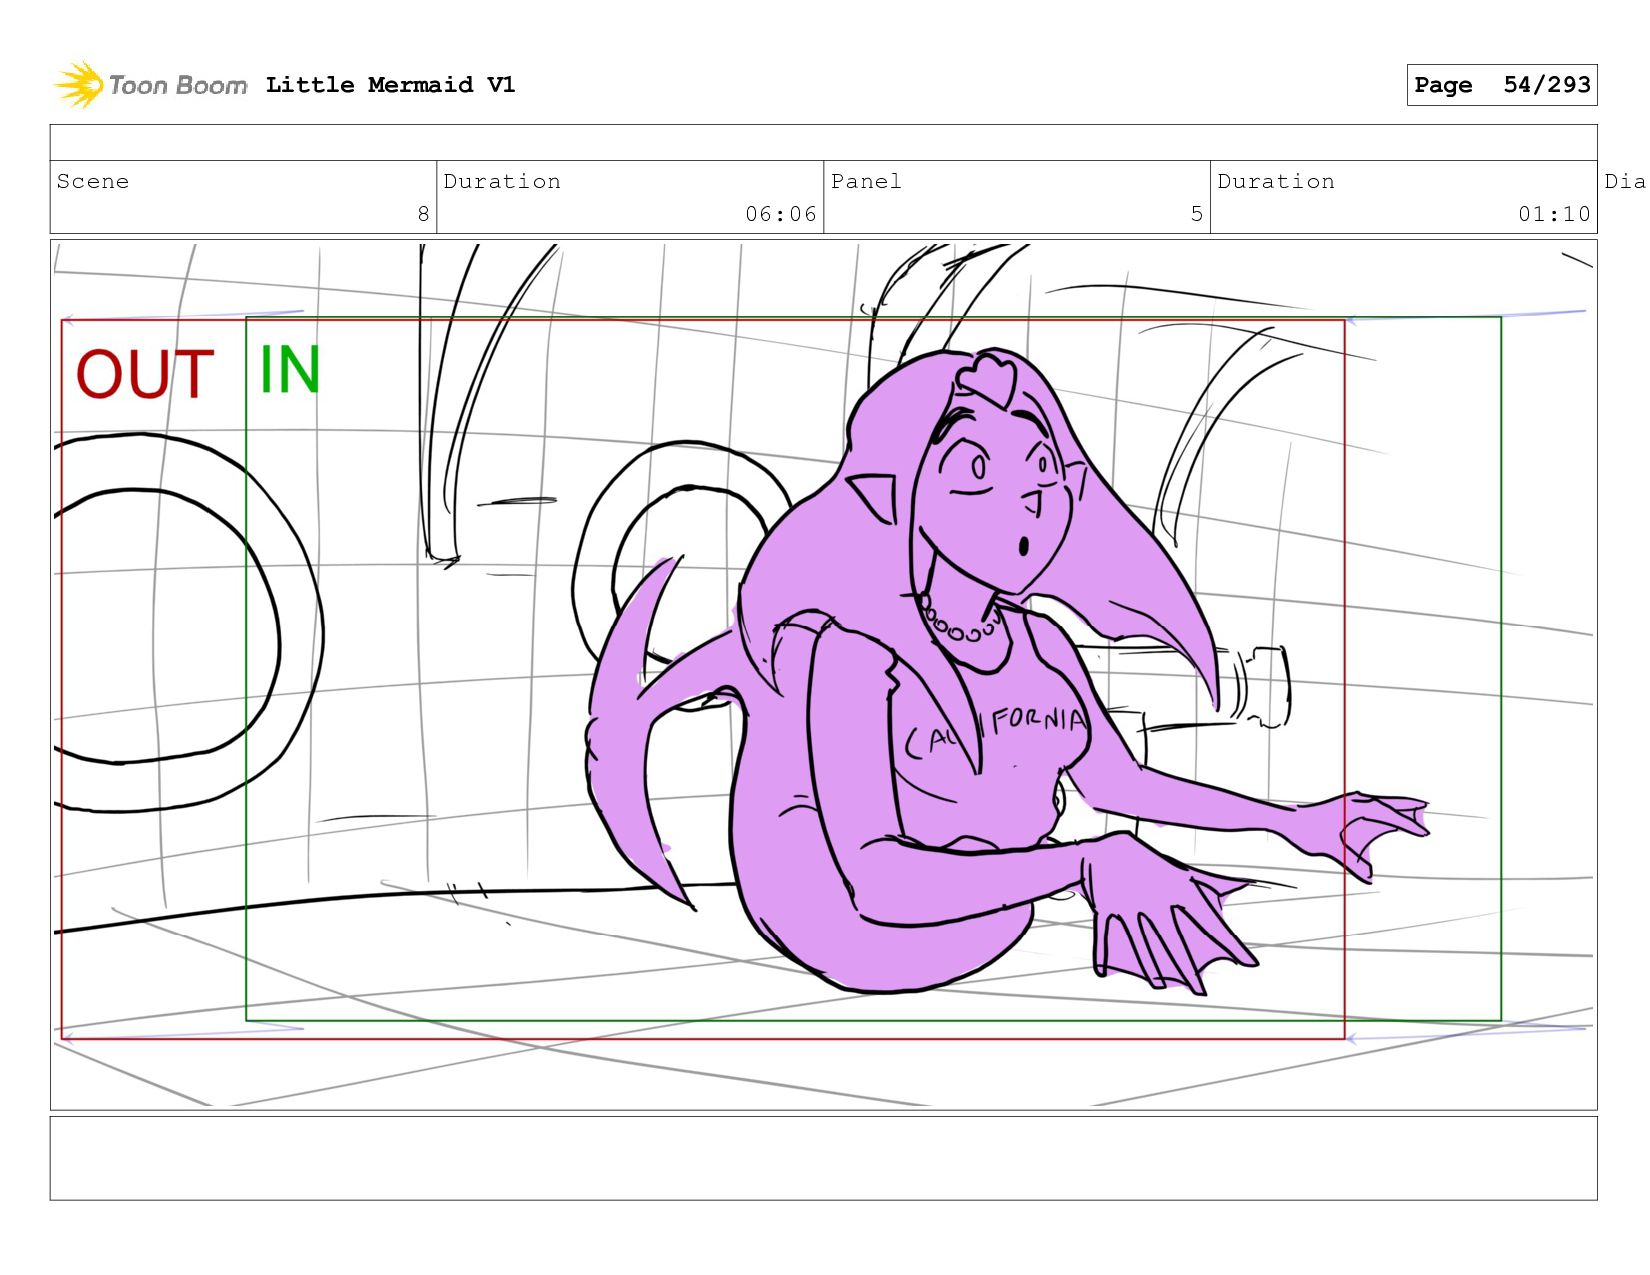Click the Toon Boom logo
1650x1275 pixels.
coord(150,85)
